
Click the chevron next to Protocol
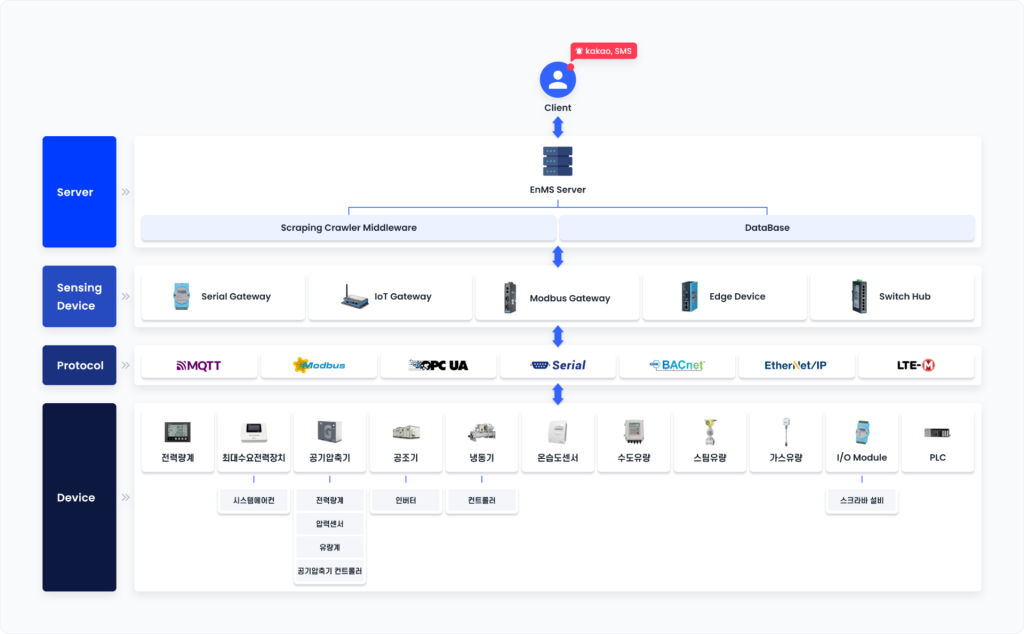tap(125, 365)
